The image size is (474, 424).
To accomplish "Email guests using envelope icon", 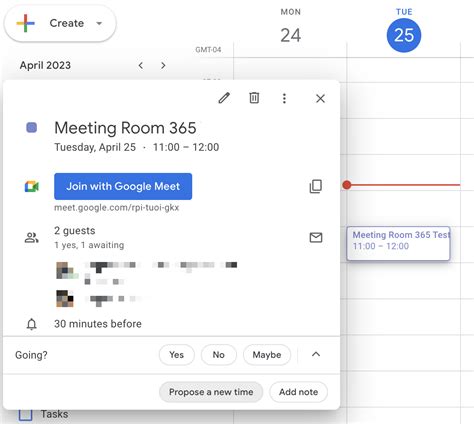I will click(316, 237).
